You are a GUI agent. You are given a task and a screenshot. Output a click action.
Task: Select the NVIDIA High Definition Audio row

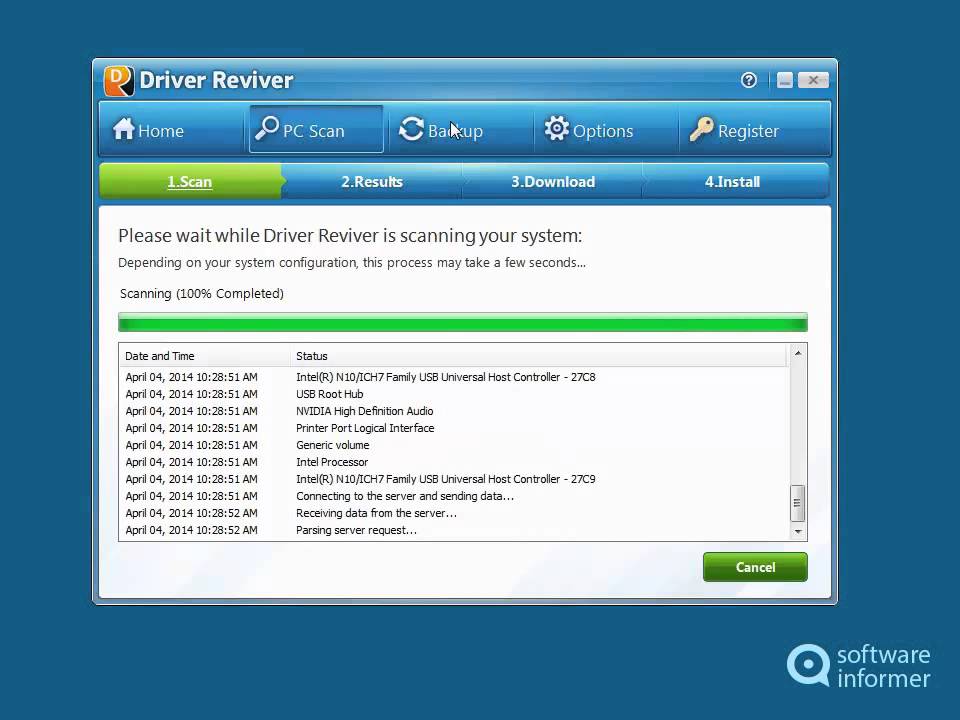pyautogui.click(x=453, y=411)
